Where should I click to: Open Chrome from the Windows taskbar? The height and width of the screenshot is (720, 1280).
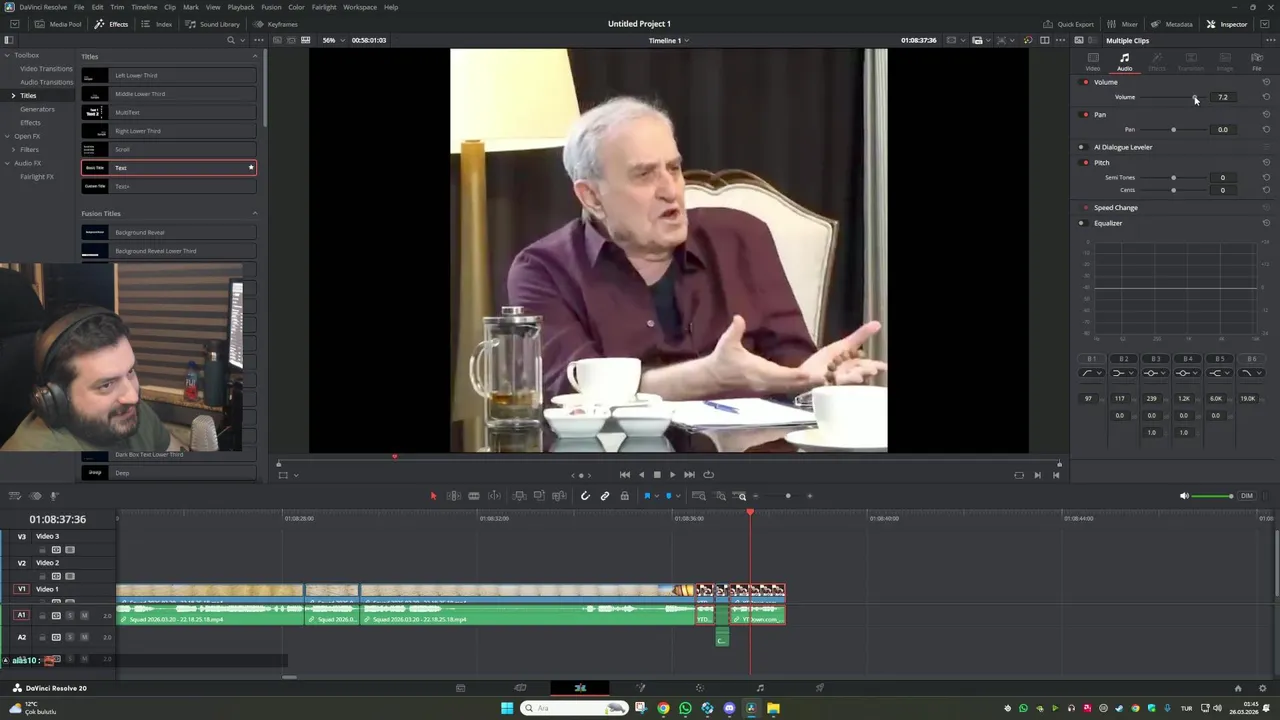663,708
